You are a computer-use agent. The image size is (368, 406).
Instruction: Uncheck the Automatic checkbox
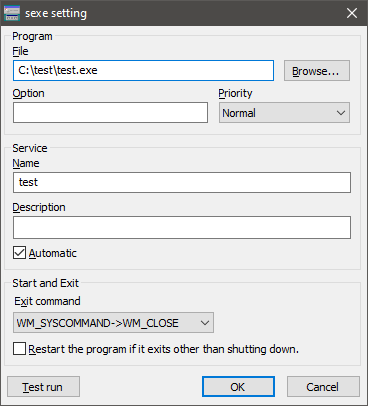pos(19,253)
